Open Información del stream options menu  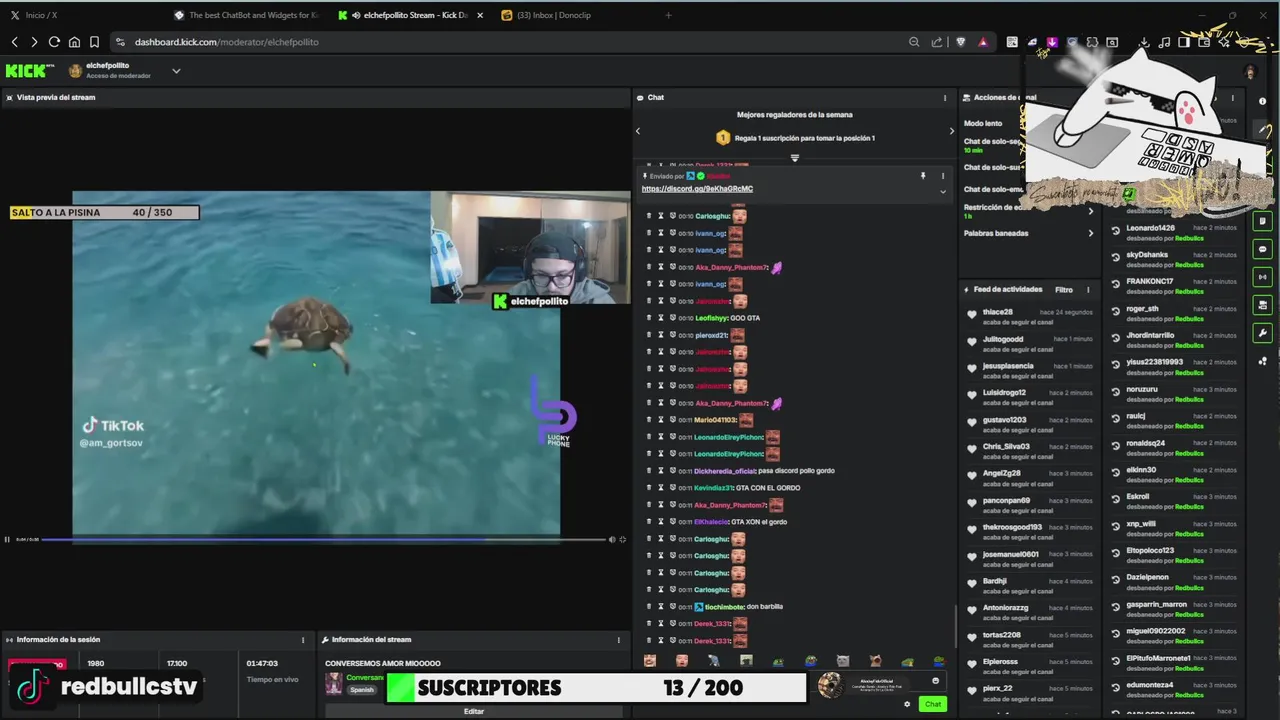pyautogui.click(x=619, y=640)
